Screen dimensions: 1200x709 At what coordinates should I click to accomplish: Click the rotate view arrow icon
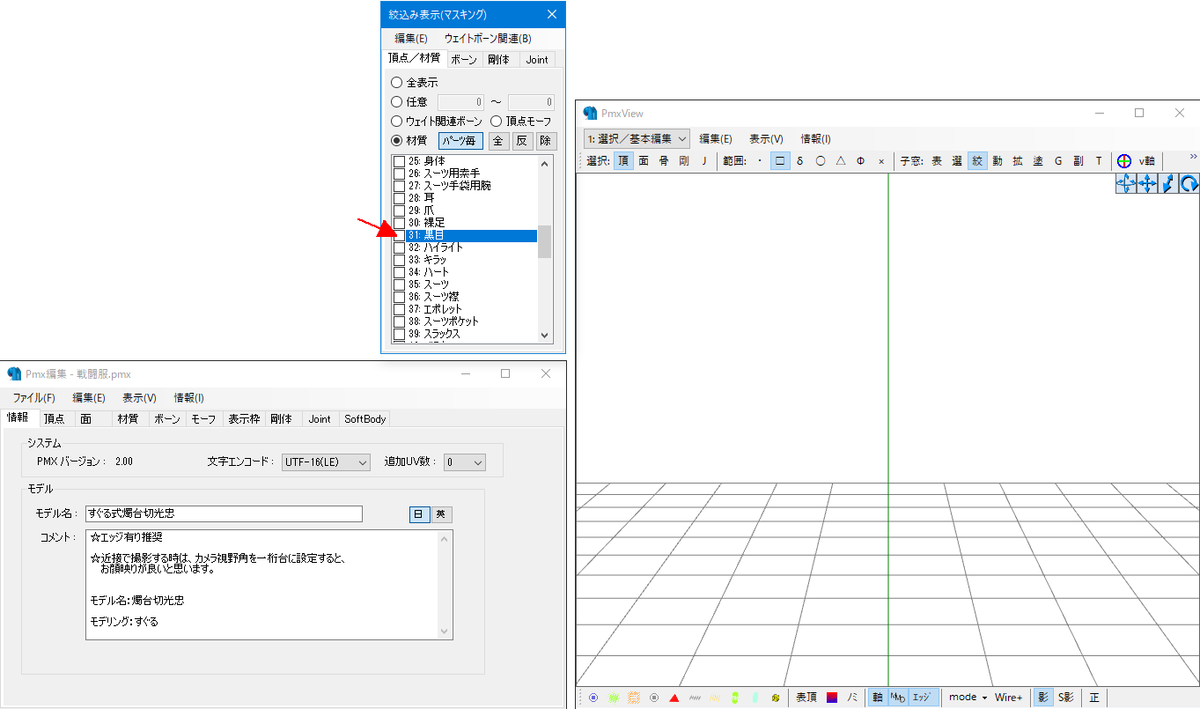pyautogui.click(x=1189, y=183)
